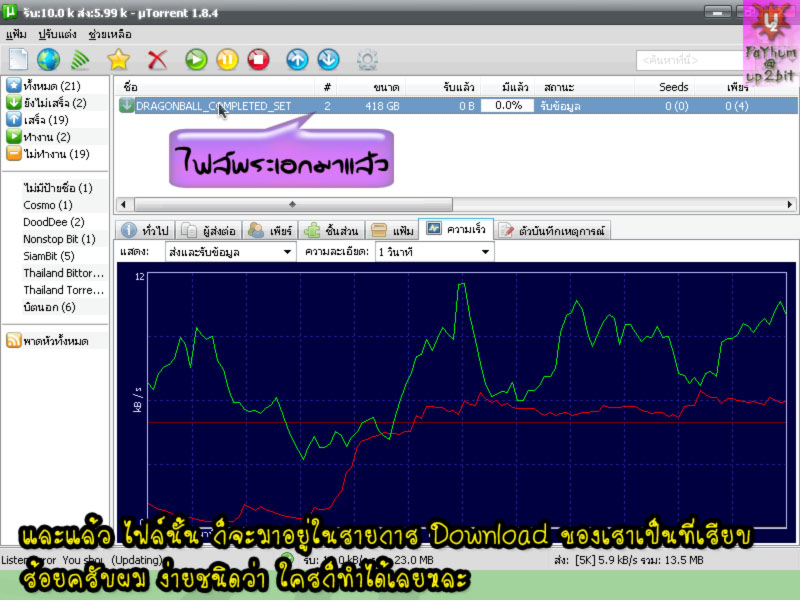Click the Add Torrent blank page icon
The height and width of the screenshot is (600, 800).
click(x=18, y=60)
